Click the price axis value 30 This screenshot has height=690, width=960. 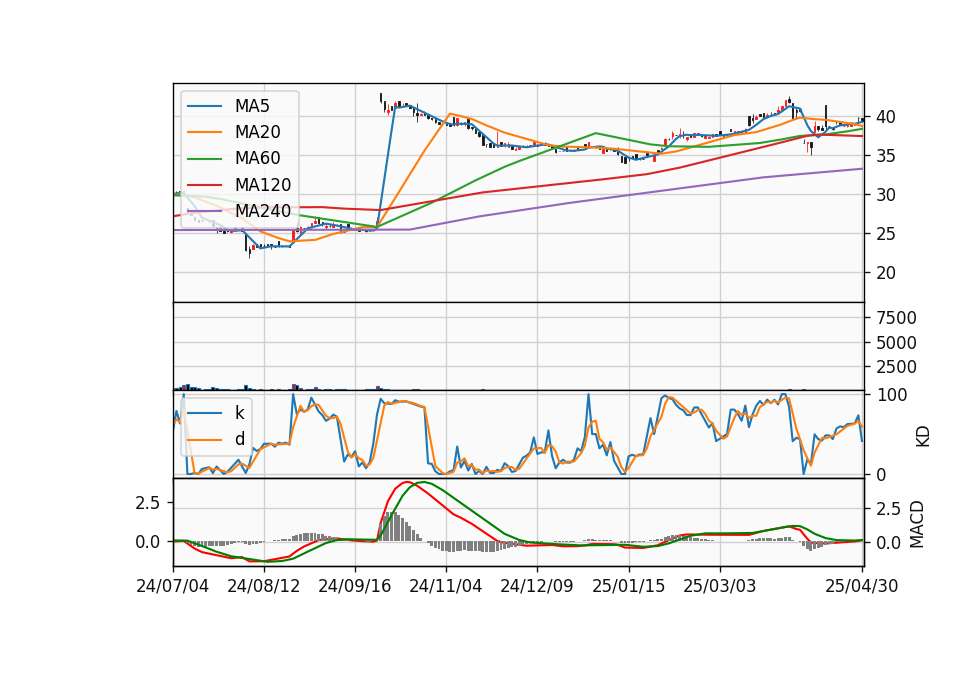(886, 195)
